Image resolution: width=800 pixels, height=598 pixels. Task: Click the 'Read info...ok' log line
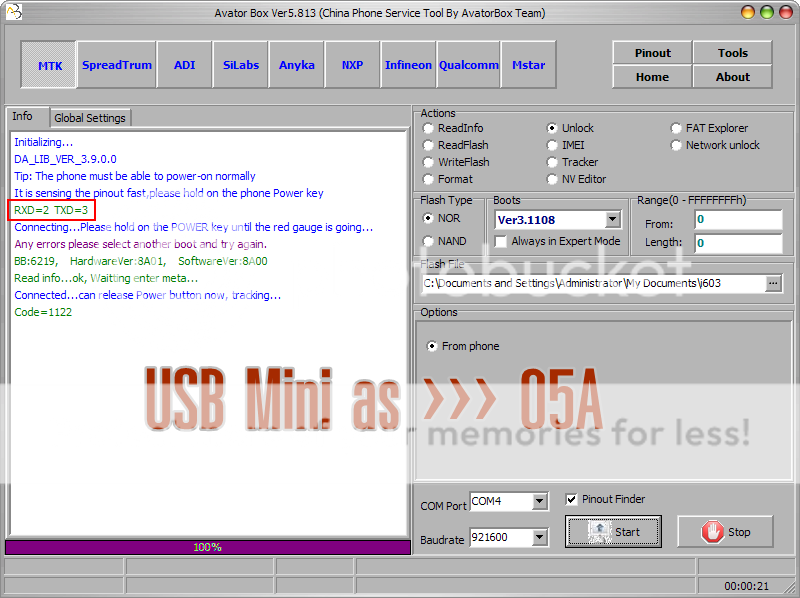[106, 279]
